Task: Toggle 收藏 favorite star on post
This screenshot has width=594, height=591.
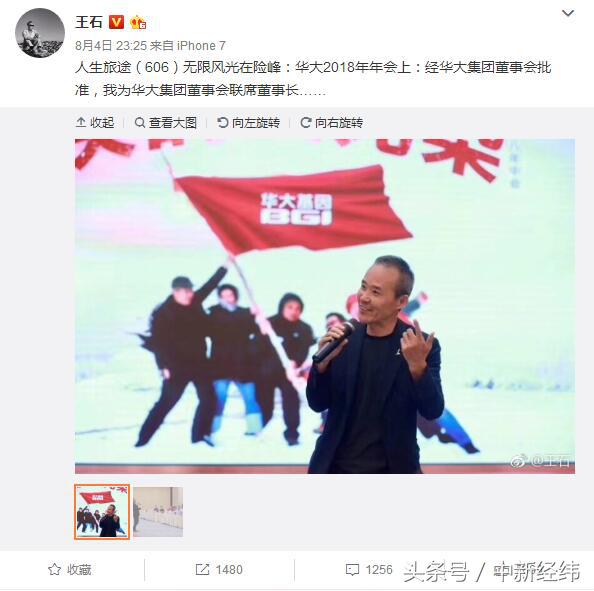Action: pyautogui.click(x=70, y=569)
